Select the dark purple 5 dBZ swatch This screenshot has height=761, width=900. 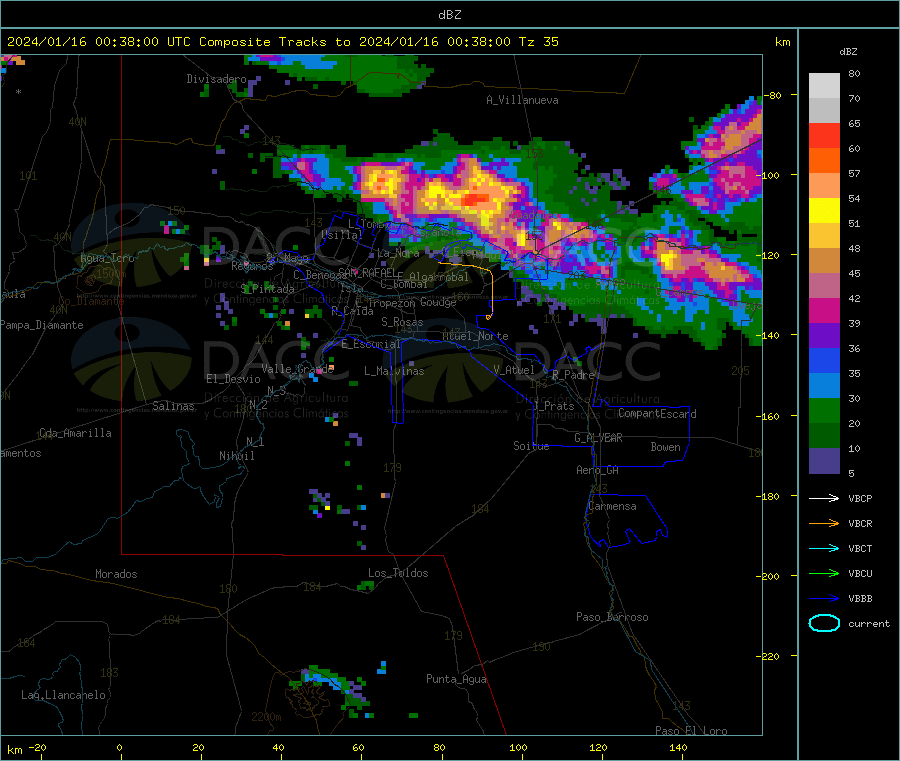tap(824, 461)
